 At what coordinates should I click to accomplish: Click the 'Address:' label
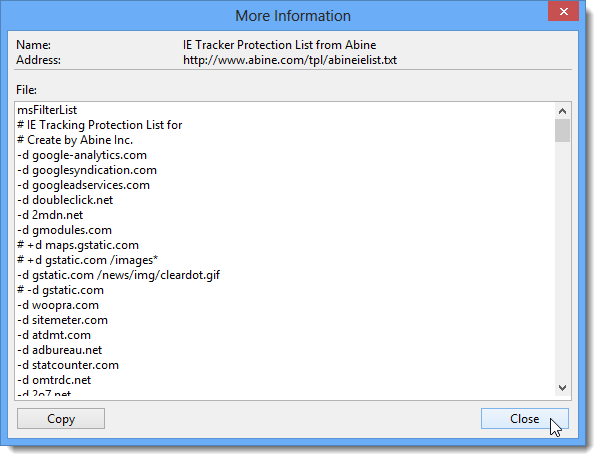coord(38,60)
